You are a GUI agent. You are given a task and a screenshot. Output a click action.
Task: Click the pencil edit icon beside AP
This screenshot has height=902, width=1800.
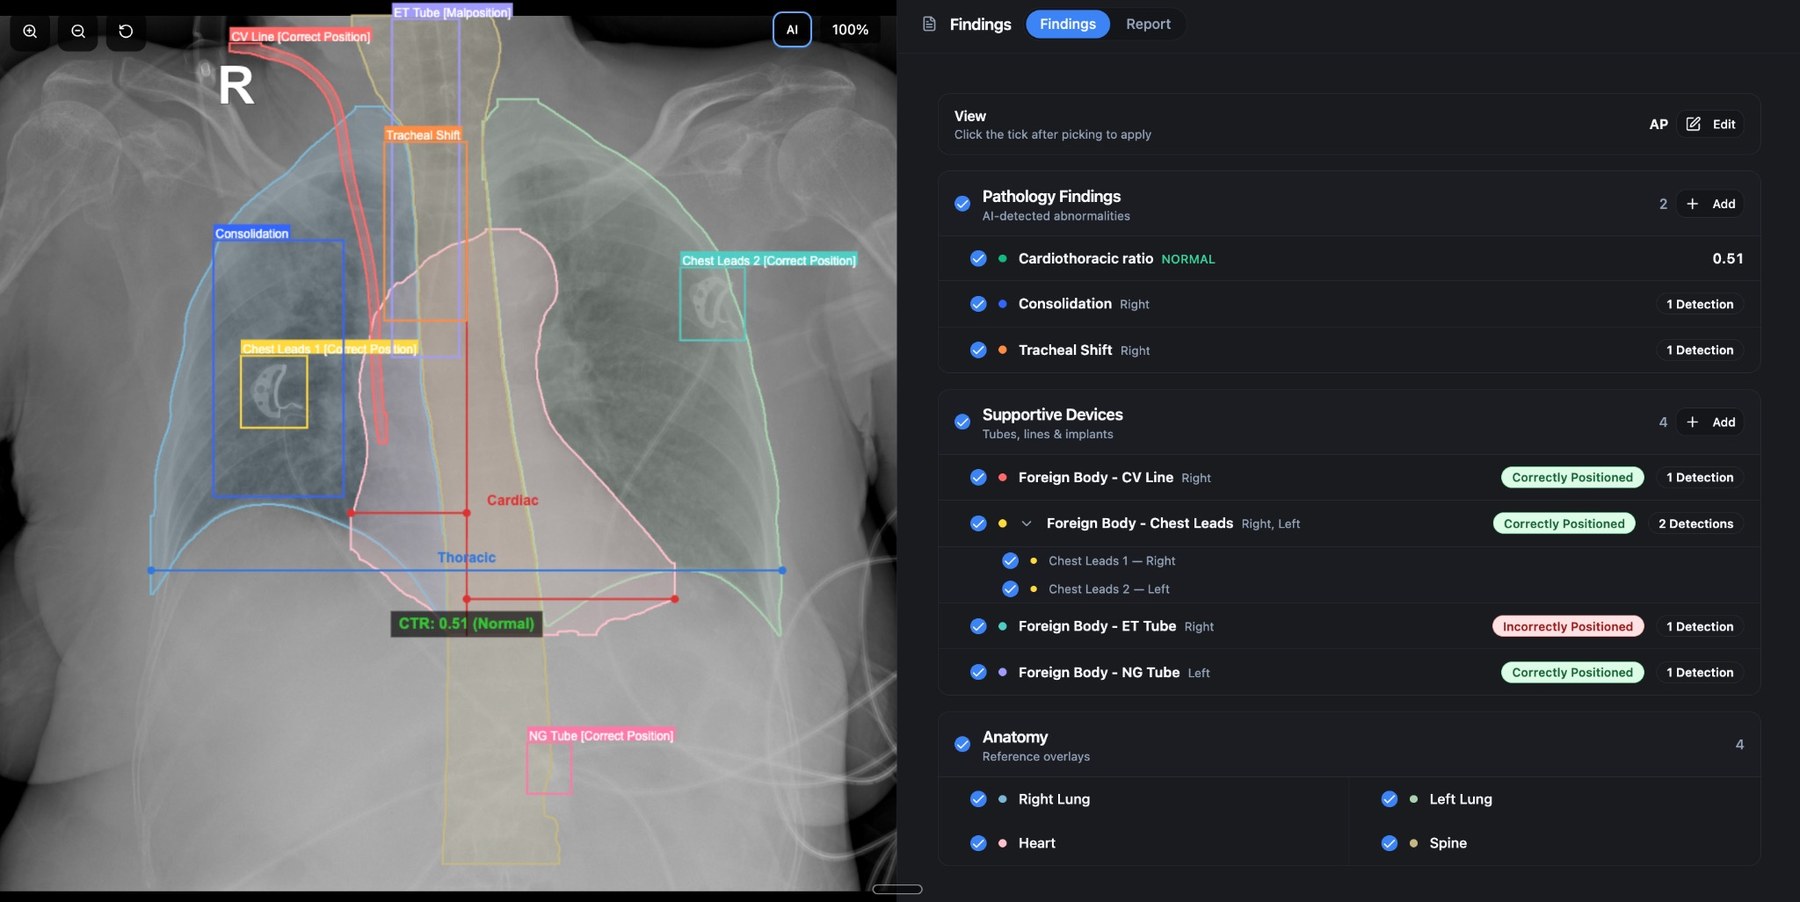pos(1693,124)
